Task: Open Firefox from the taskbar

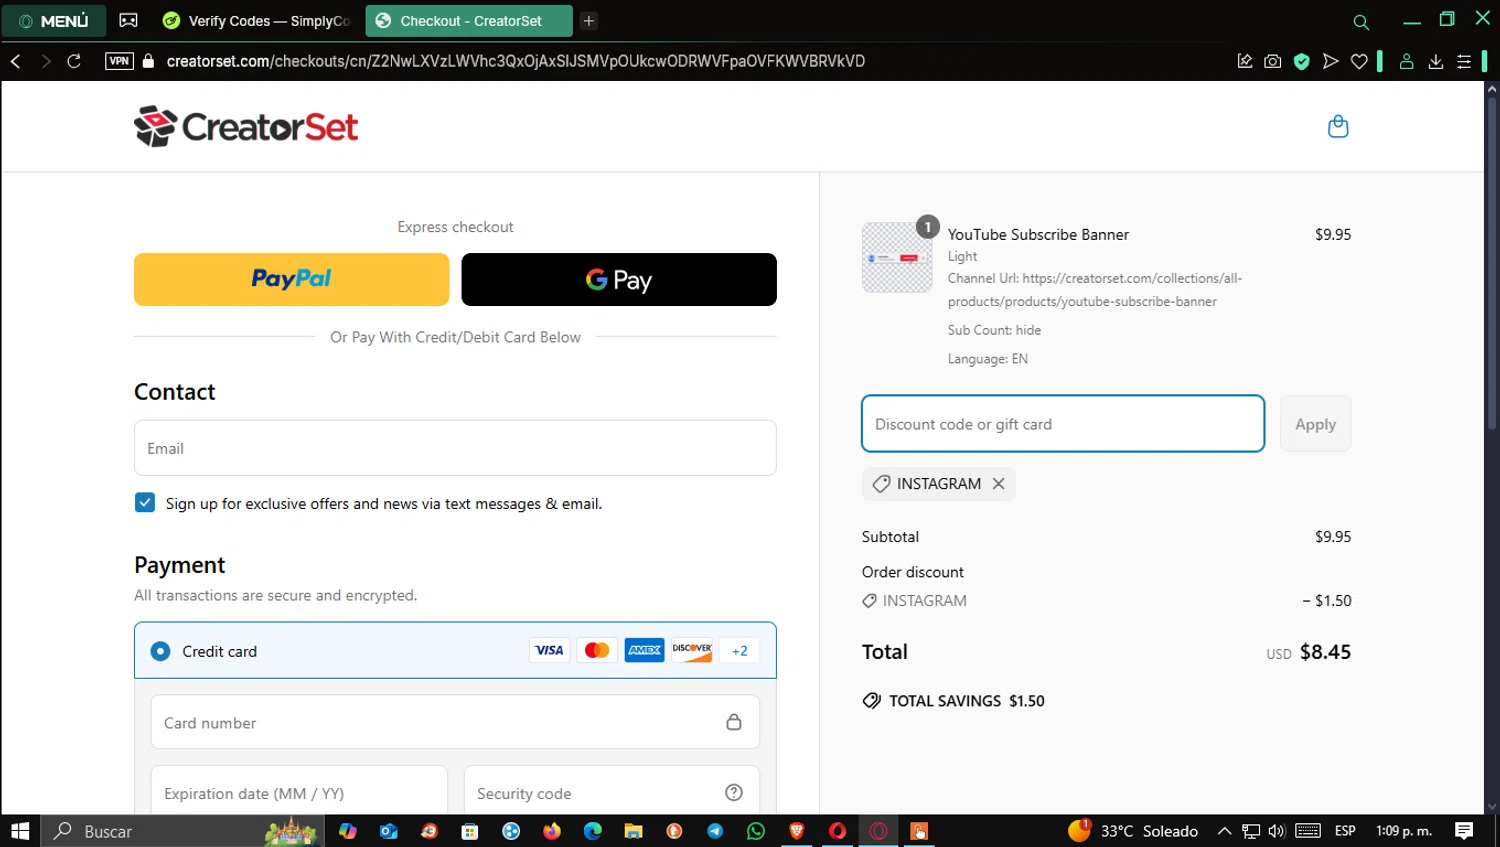Action: 552,831
